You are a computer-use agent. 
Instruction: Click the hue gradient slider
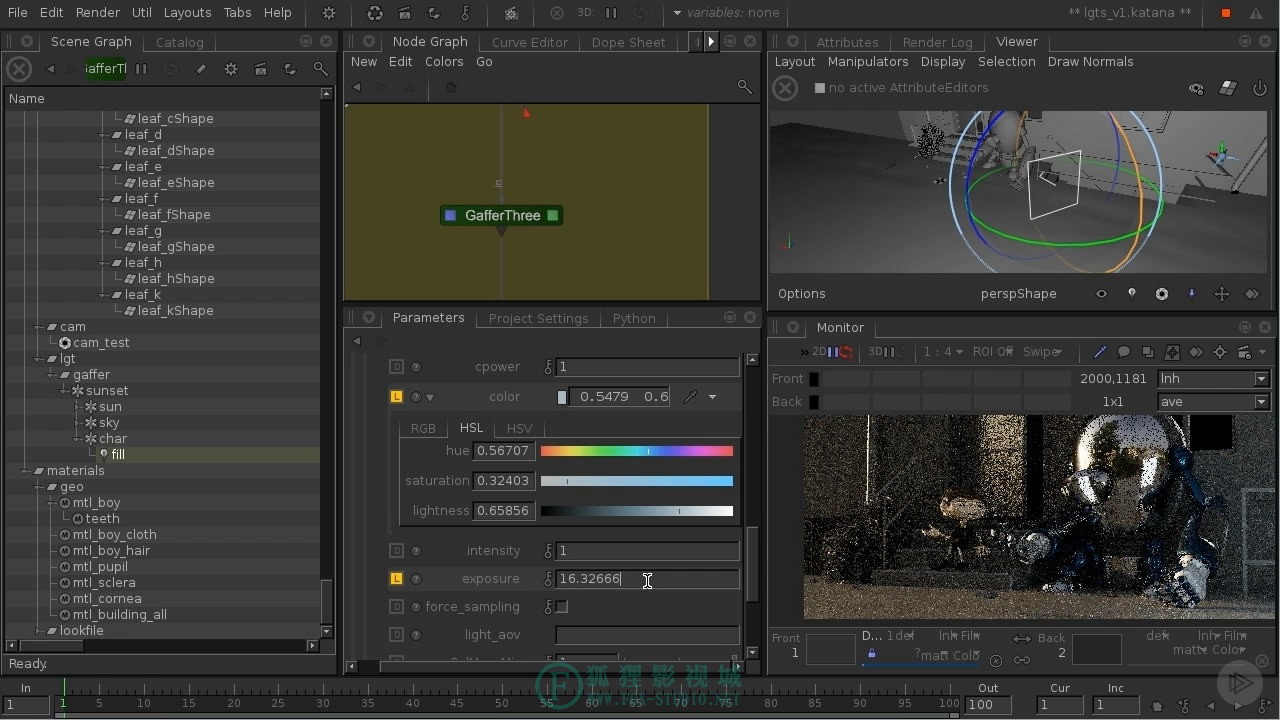[637, 451]
